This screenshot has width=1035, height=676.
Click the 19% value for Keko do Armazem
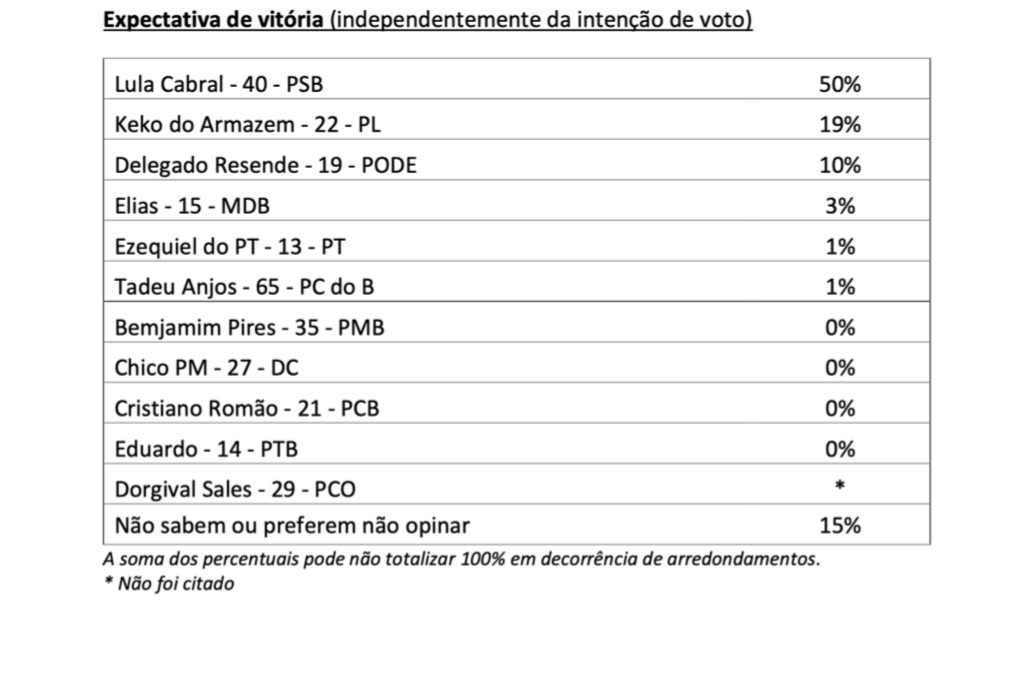coord(840,124)
